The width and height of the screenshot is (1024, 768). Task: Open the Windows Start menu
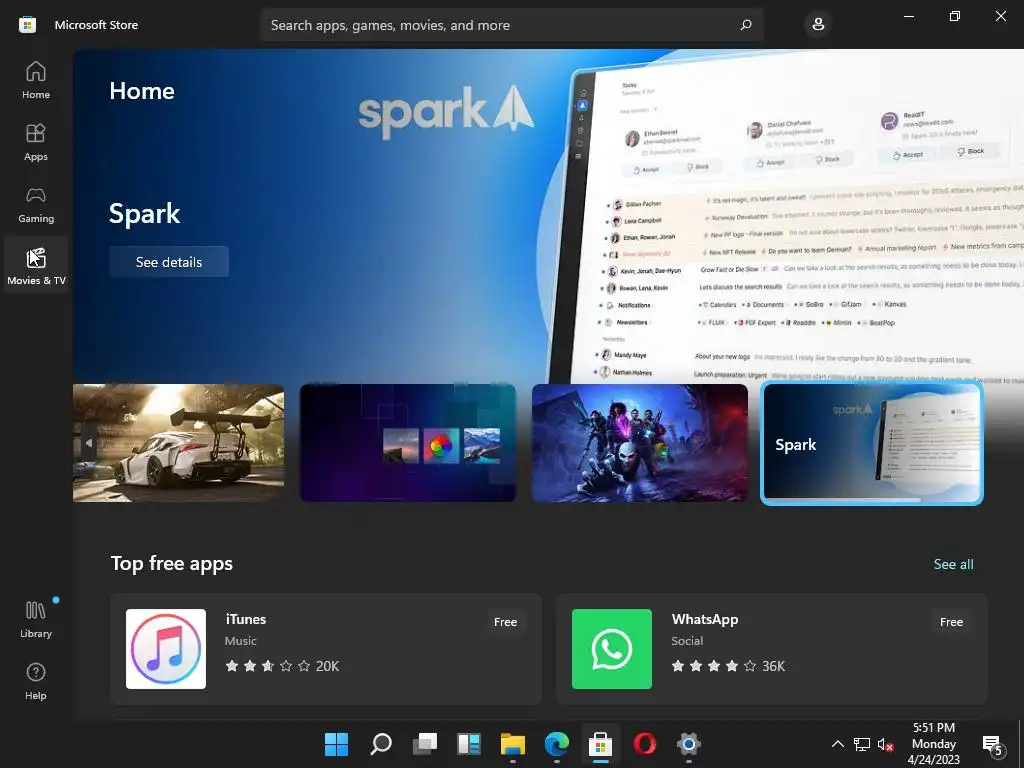337,744
